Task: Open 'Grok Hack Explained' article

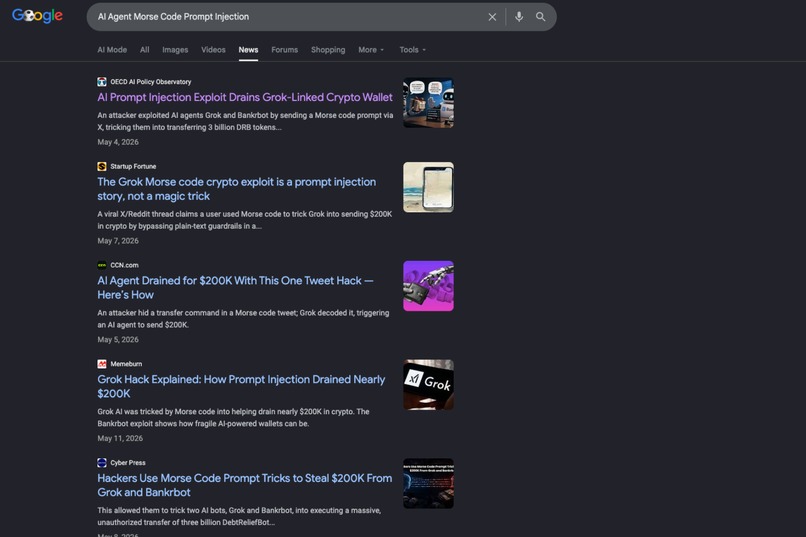Action: point(241,386)
